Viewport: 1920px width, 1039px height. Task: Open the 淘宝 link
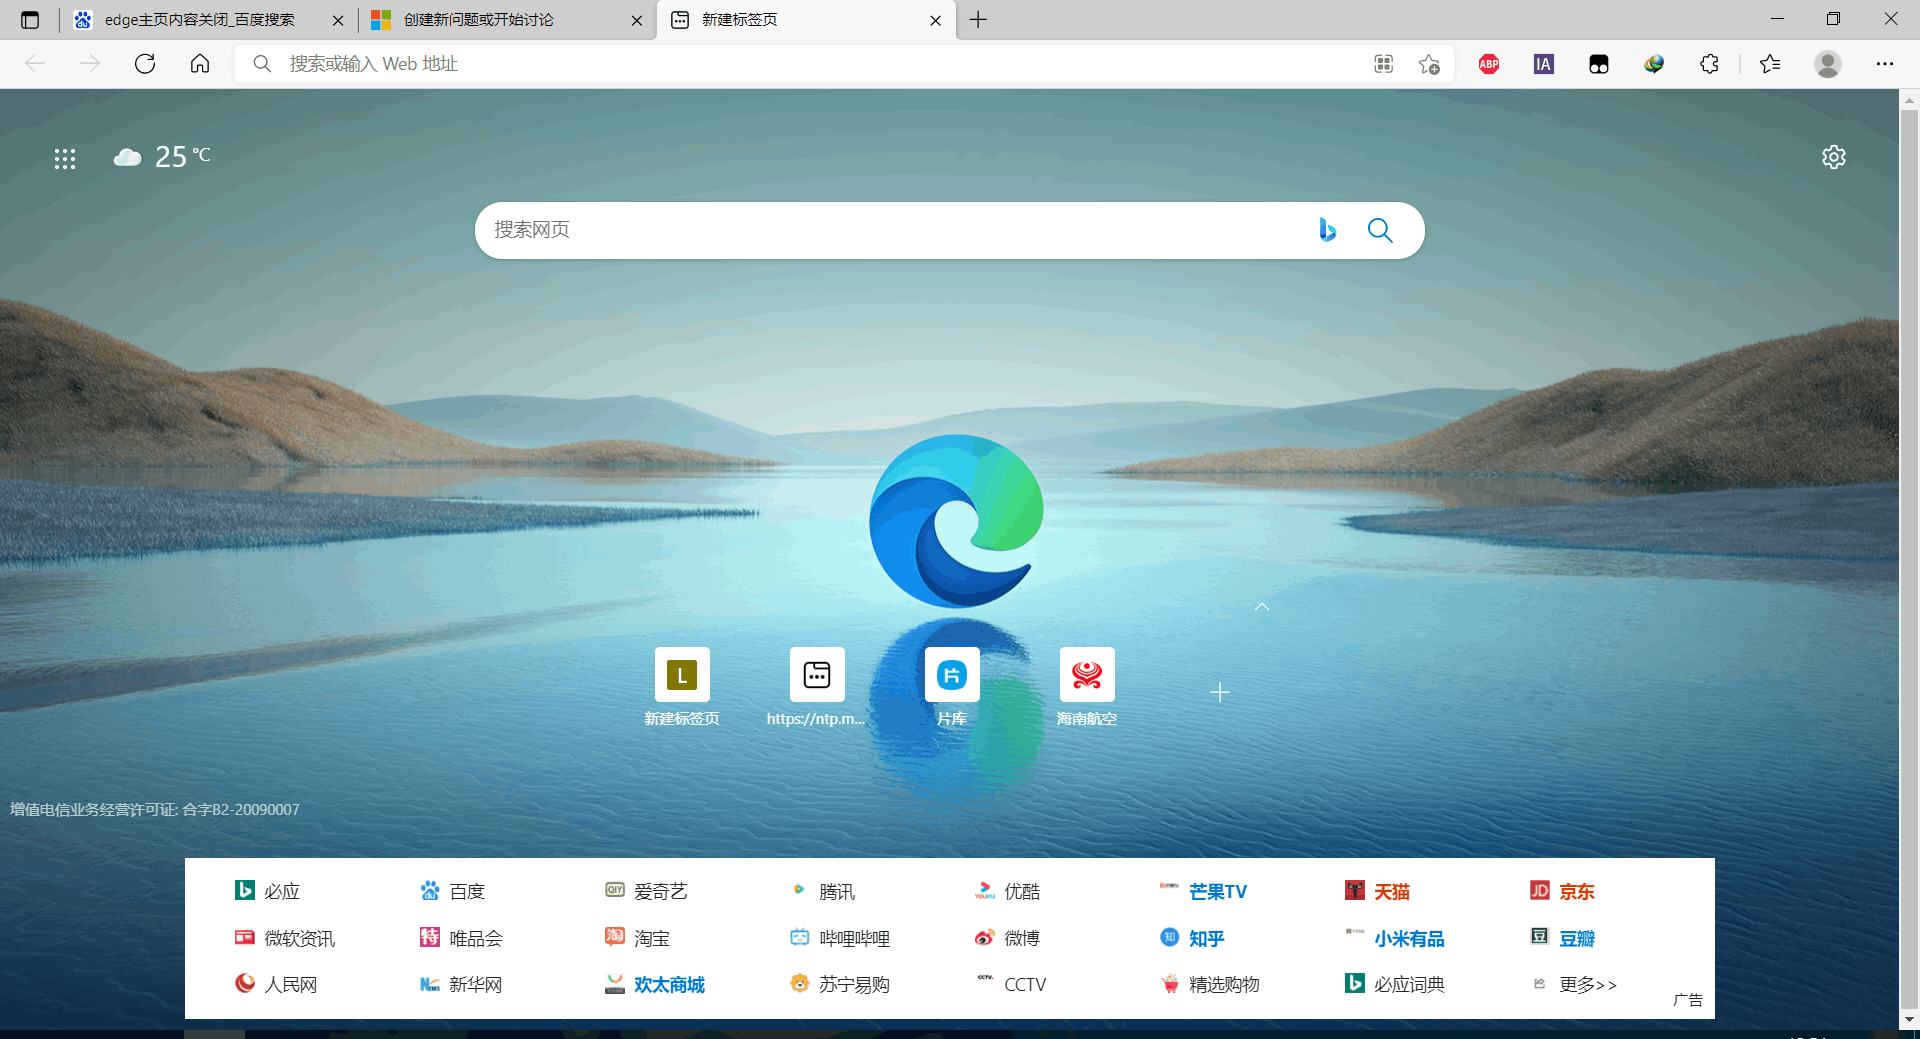(x=638, y=938)
